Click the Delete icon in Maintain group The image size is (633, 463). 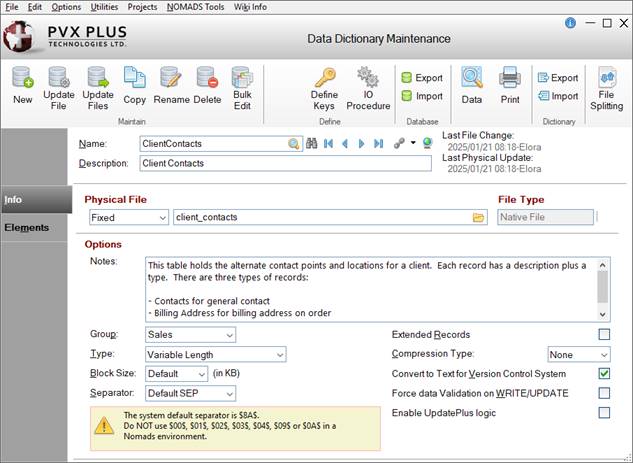click(x=207, y=80)
